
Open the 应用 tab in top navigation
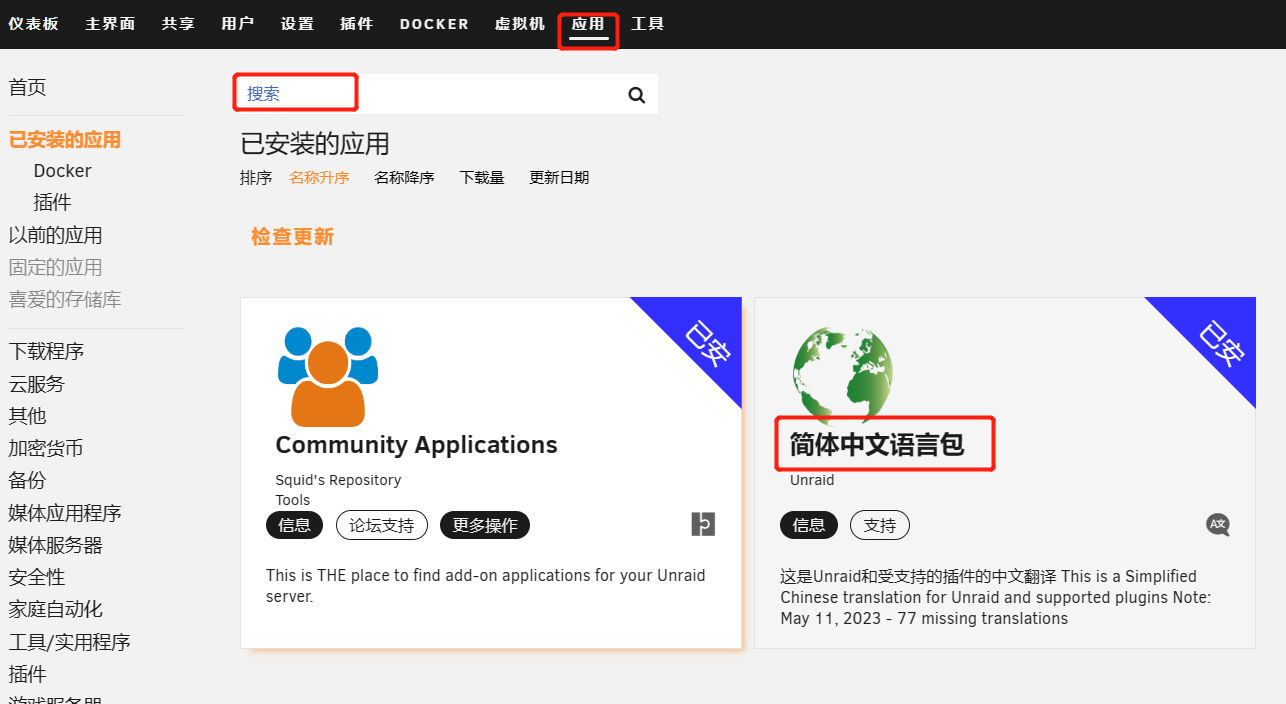[x=588, y=24]
